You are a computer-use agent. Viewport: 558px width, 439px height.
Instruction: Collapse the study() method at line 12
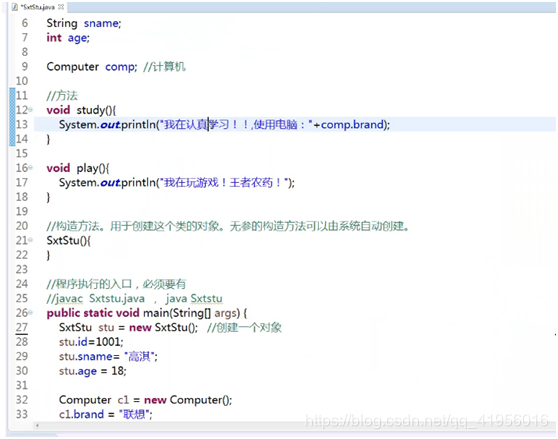pos(31,110)
